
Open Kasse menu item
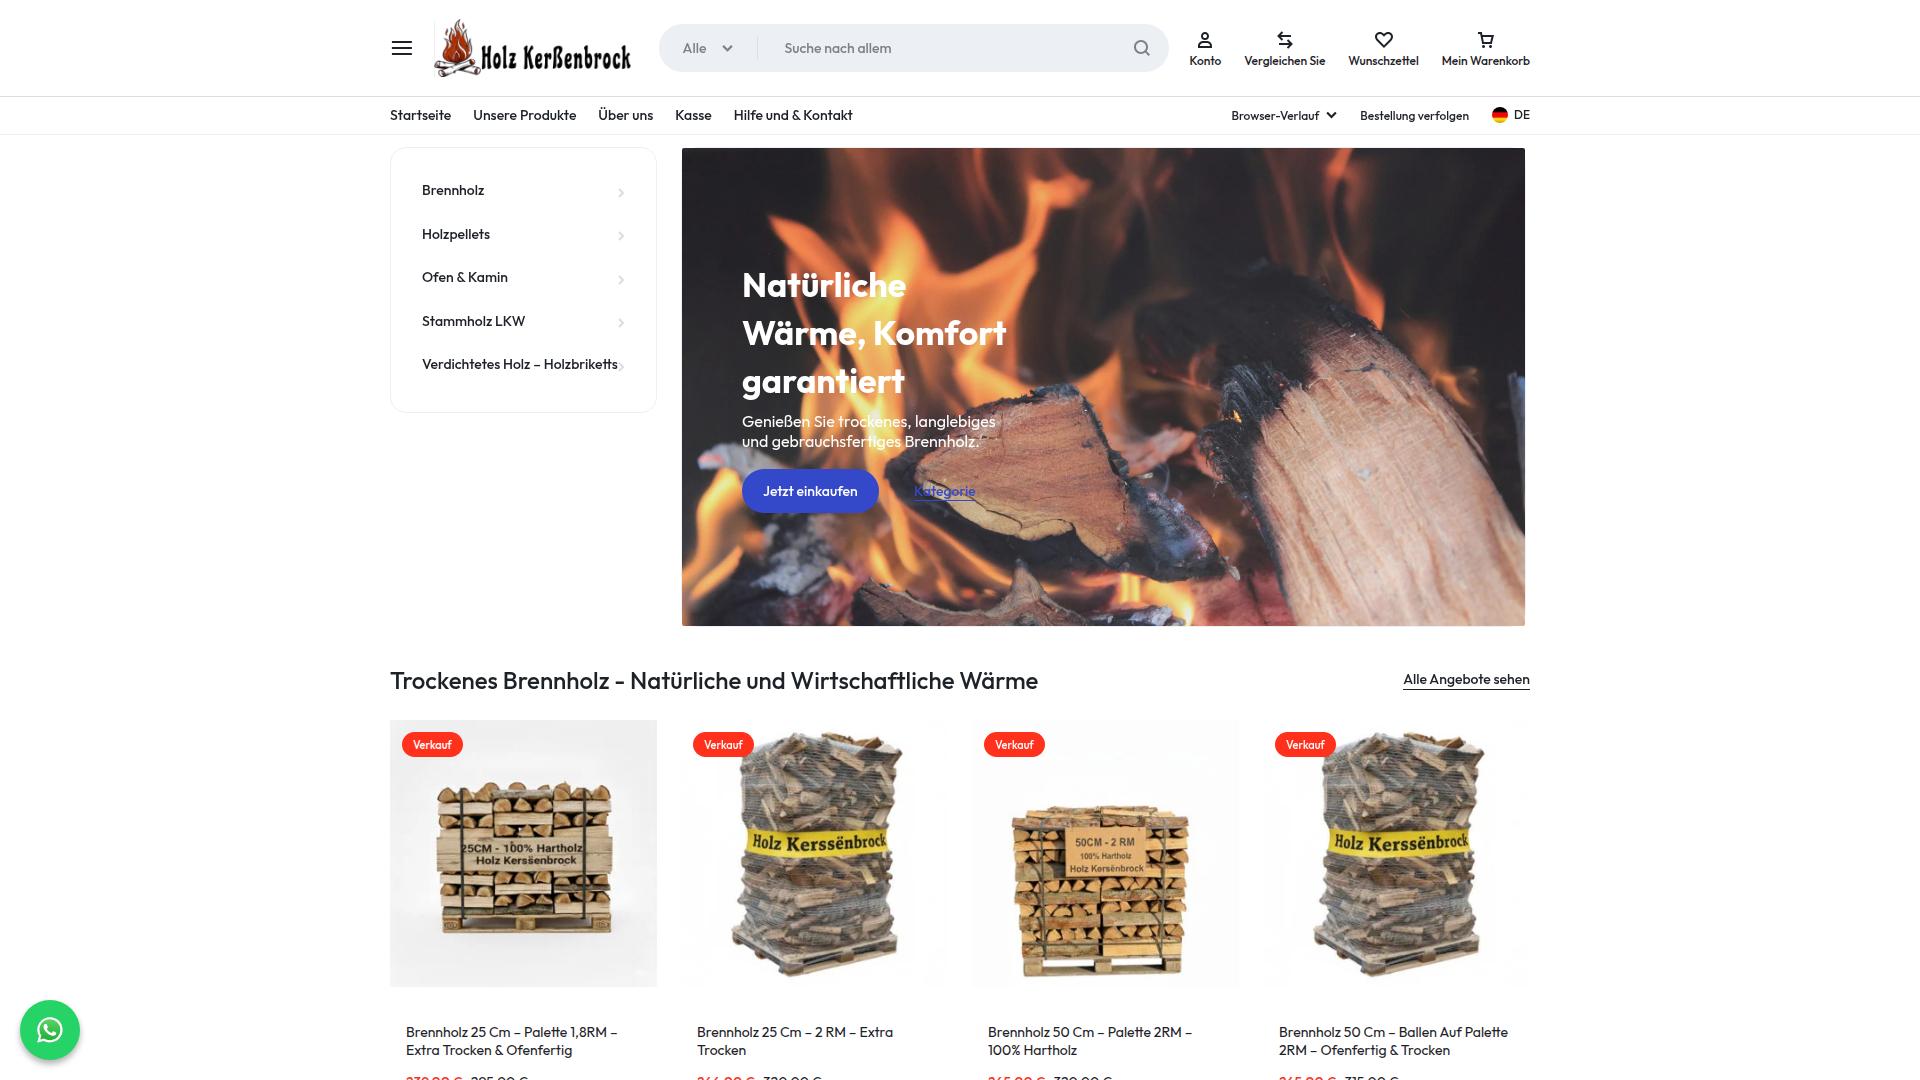click(x=693, y=115)
